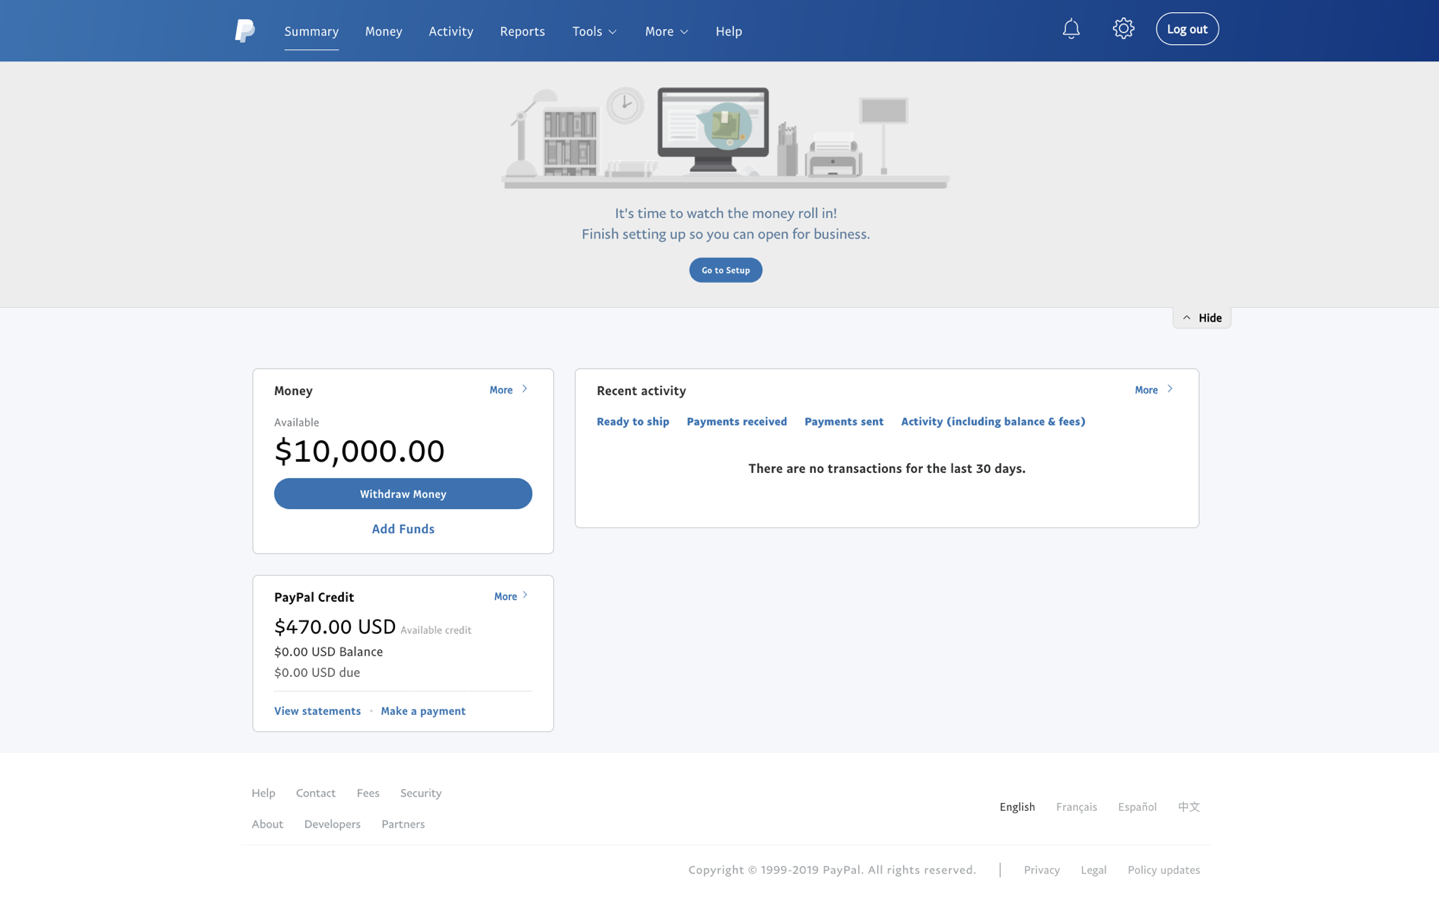Open the Developers footer link
Viewport: 1439px width, 900px height.
point(332,824)
